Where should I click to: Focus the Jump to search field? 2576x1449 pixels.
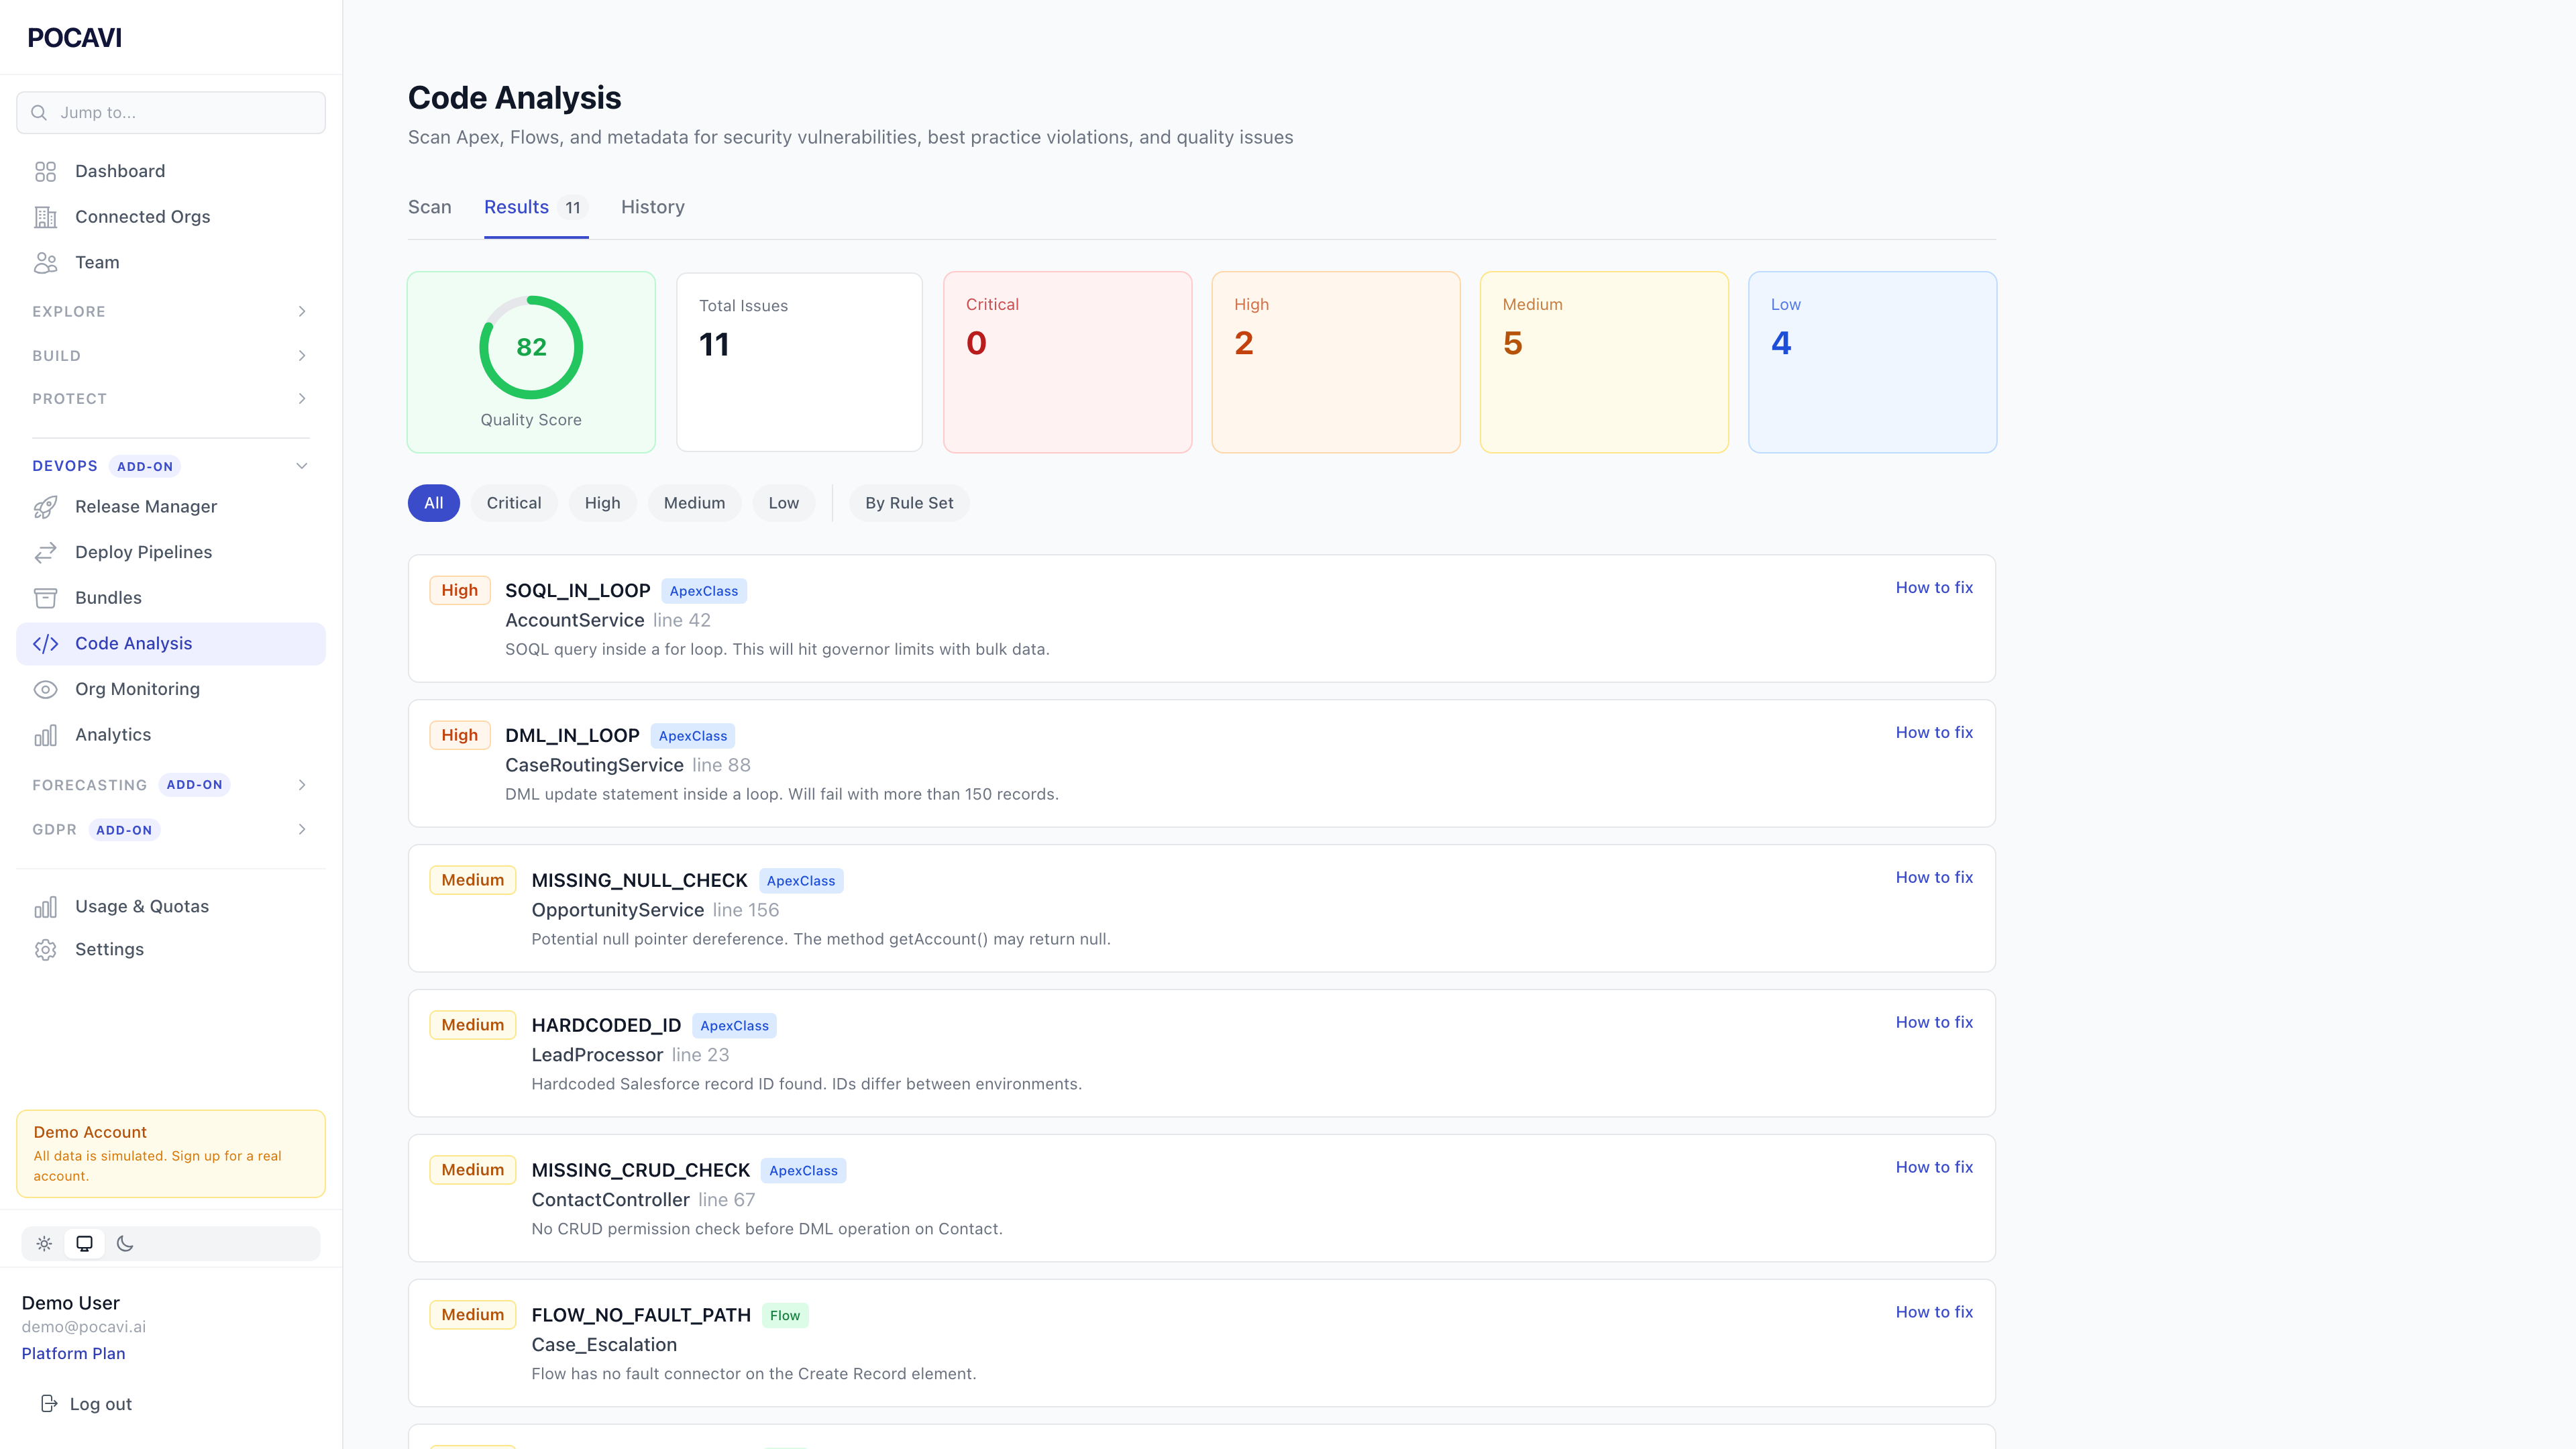[171, 113]
